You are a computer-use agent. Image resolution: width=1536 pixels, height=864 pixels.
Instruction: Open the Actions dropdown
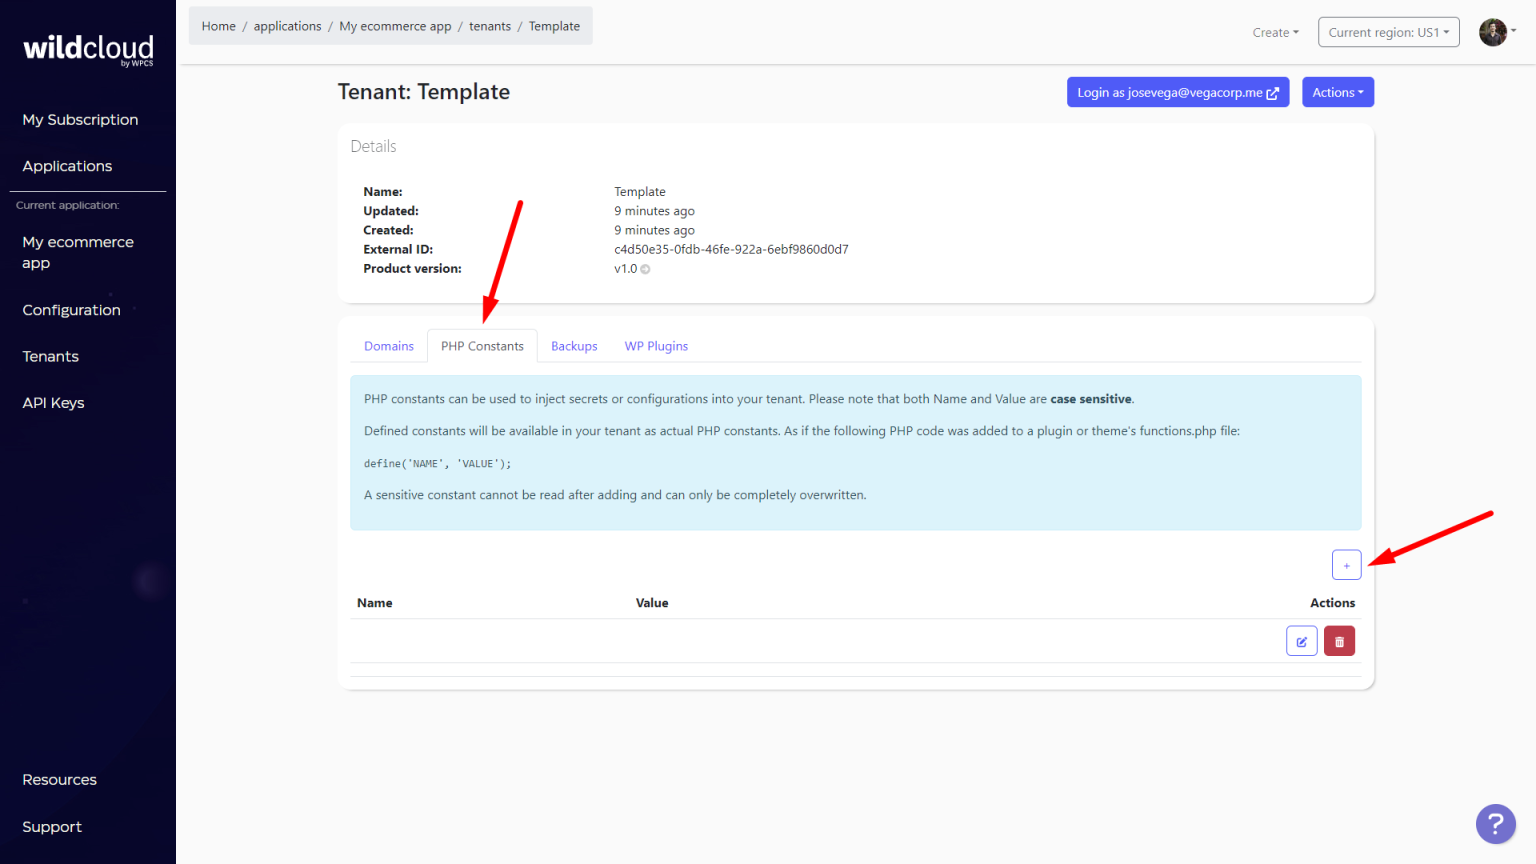[1337, 92]
